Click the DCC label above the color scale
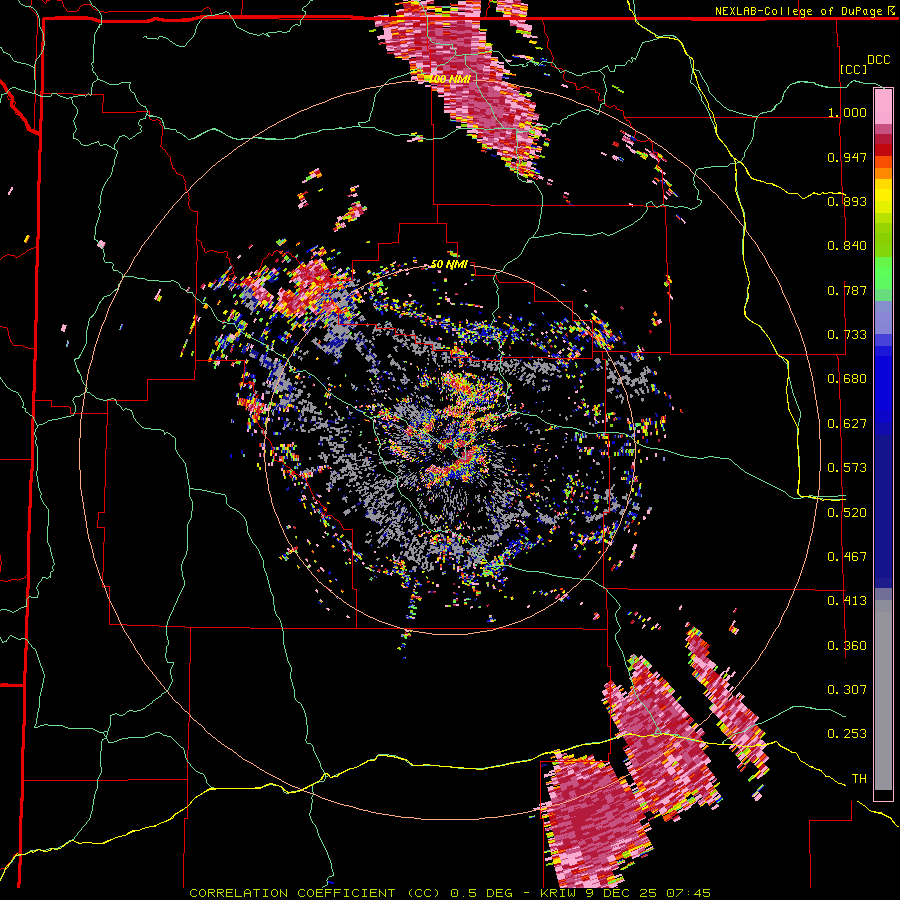900x900 pixels. pos(878,59)
